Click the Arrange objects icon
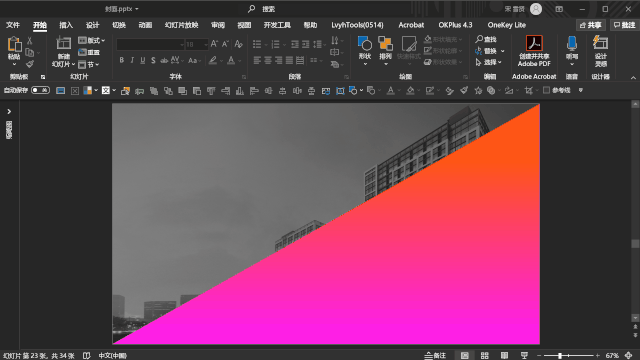Screen dimensions: 640x360 [385, 44]
